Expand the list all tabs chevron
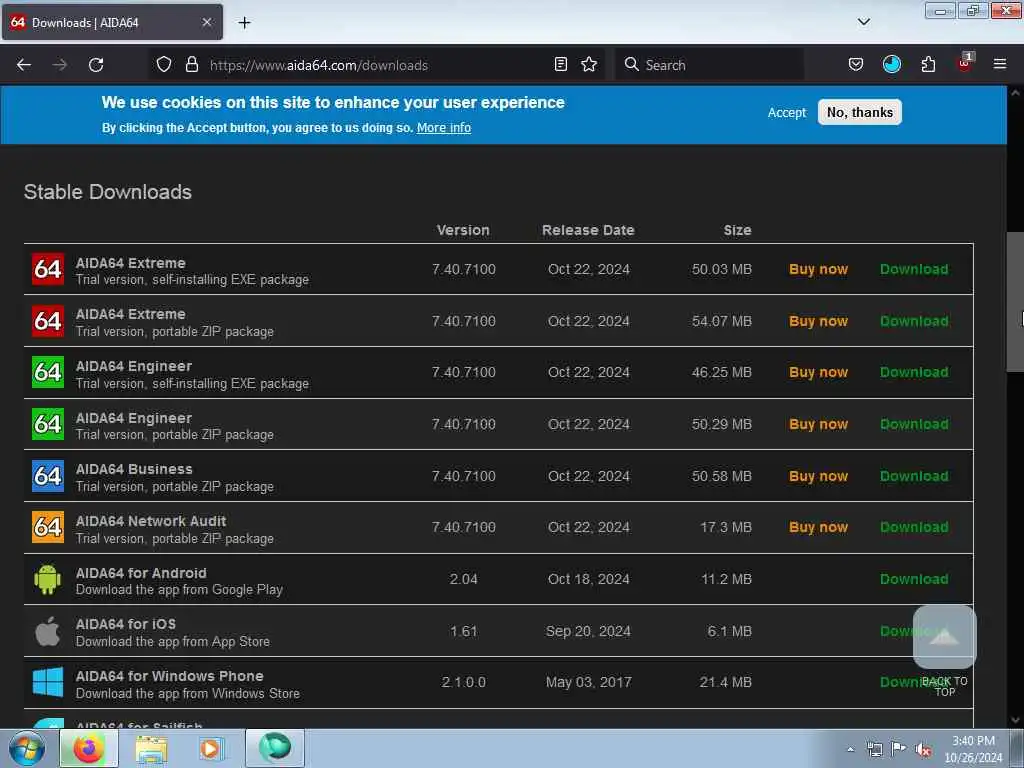The width and height of the screenshot is (1024, 768). (863, 22)
